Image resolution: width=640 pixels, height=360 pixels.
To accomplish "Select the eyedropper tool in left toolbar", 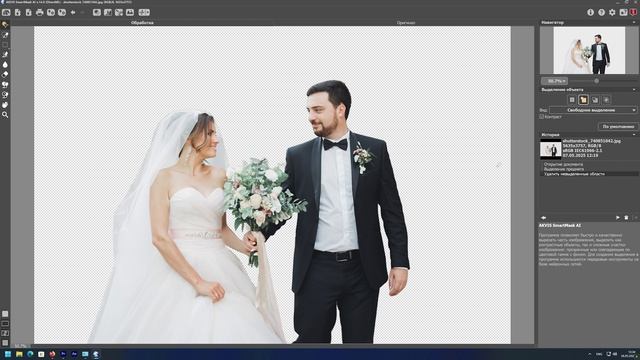I will tap(5, 35).
